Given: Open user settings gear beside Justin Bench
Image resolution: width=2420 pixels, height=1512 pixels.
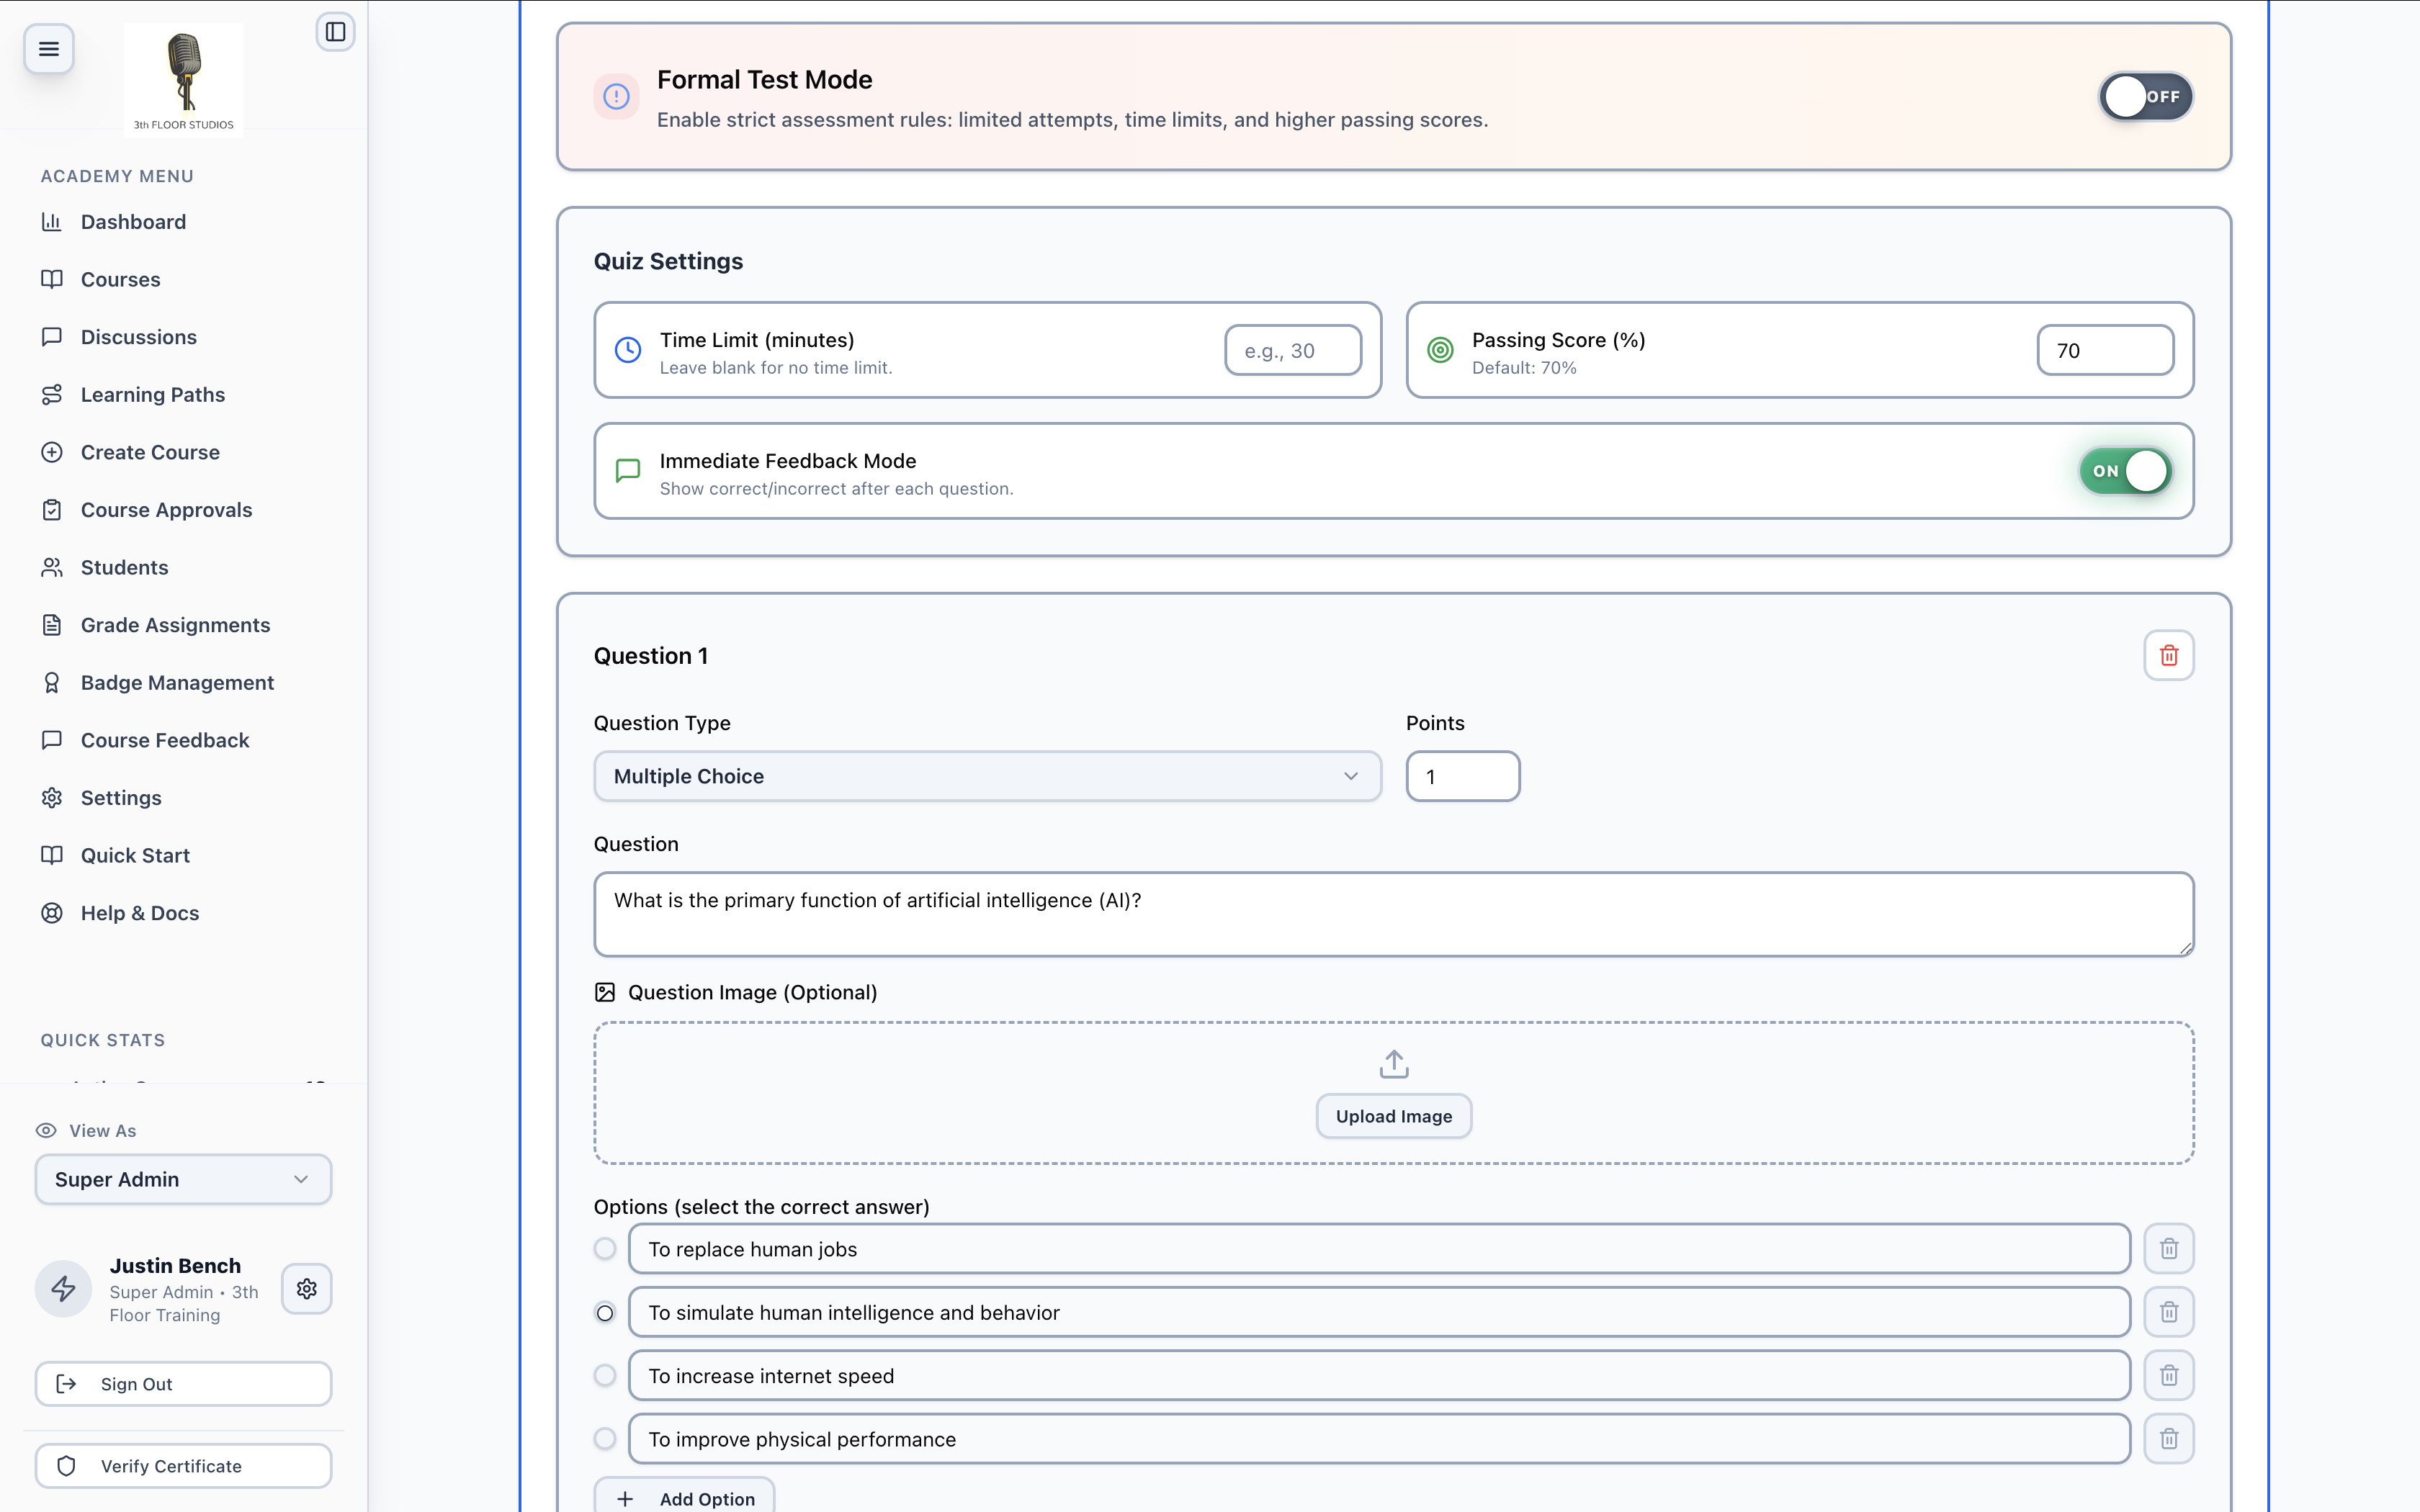Looking at the screenshot, I should point(307,1289).
